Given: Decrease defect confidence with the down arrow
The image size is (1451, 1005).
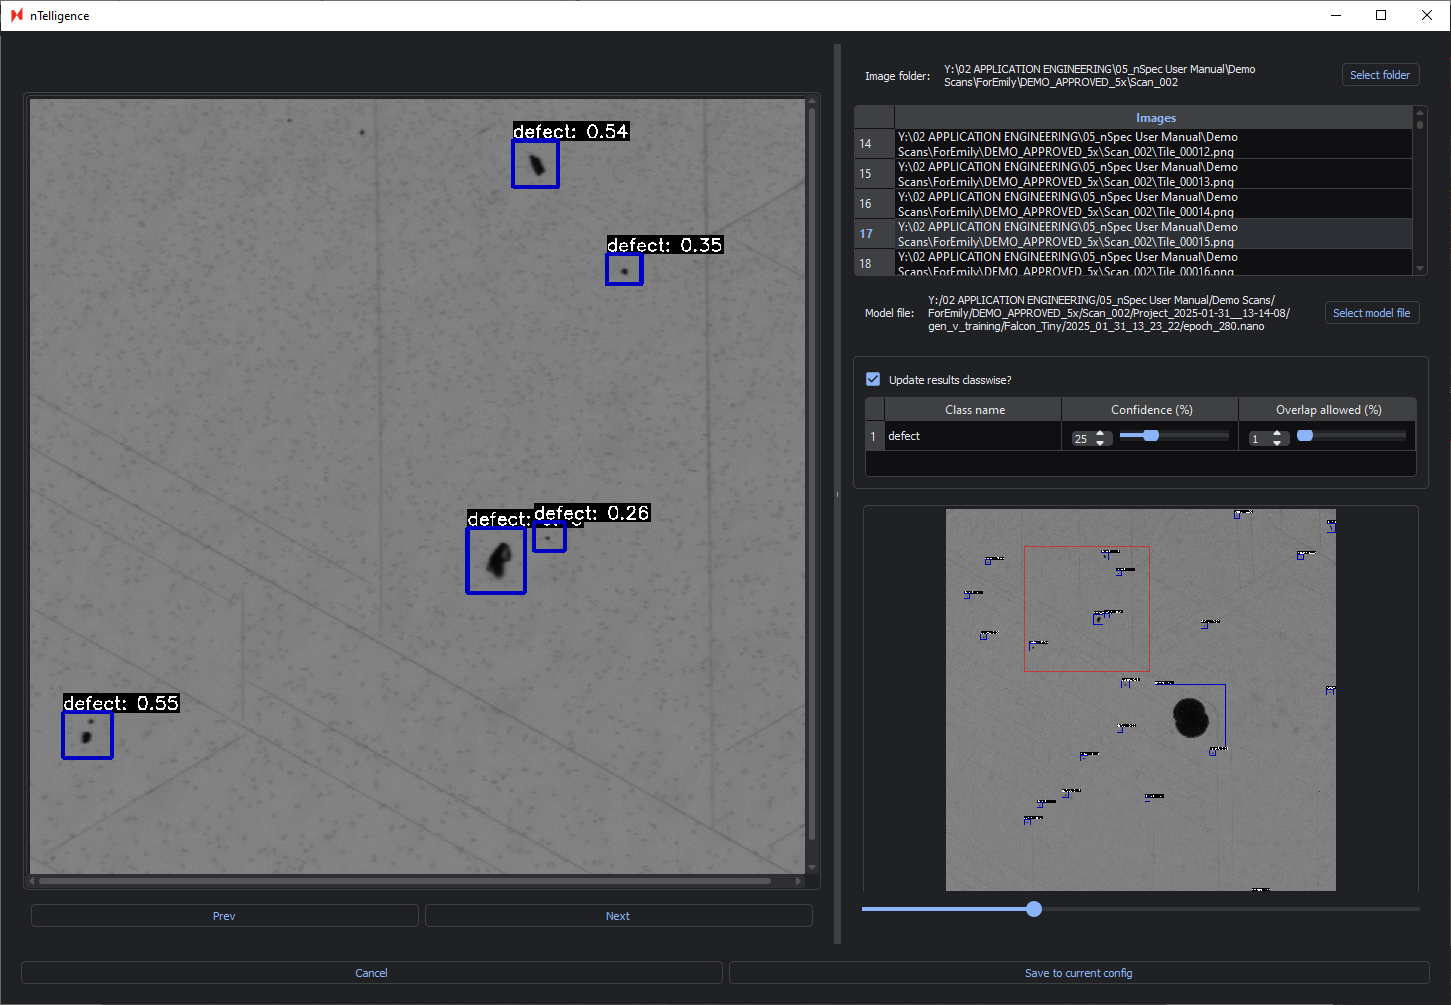Looking at the screenshot, I should click(x=1101, y=443).
